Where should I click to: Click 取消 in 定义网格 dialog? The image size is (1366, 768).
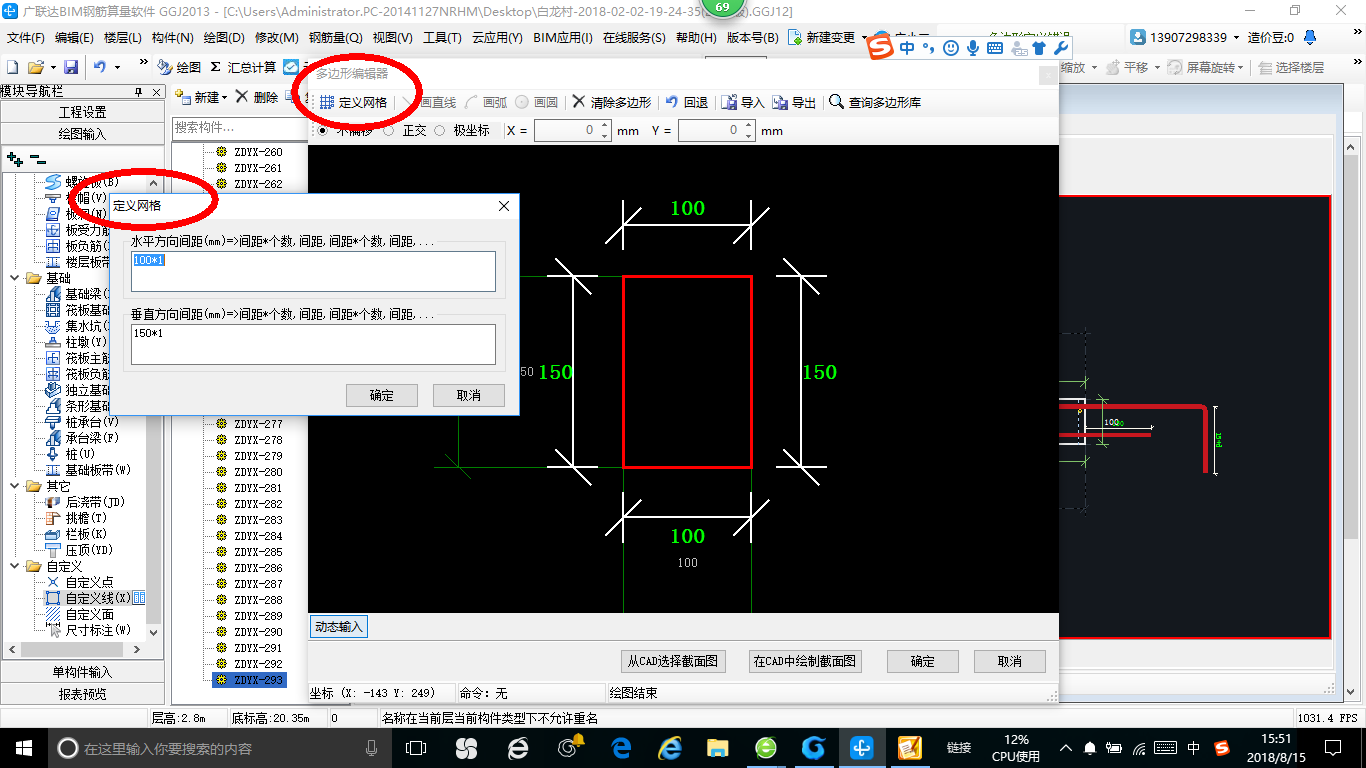point(469,395)
